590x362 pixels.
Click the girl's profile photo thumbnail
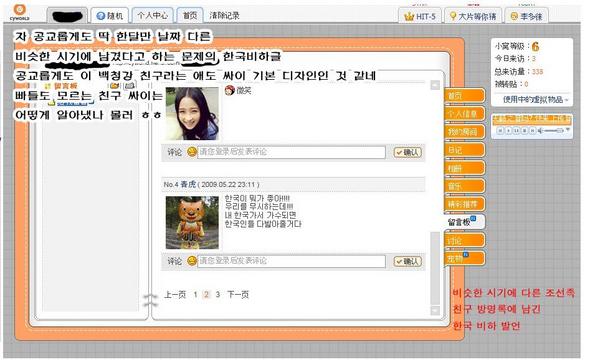192,113
